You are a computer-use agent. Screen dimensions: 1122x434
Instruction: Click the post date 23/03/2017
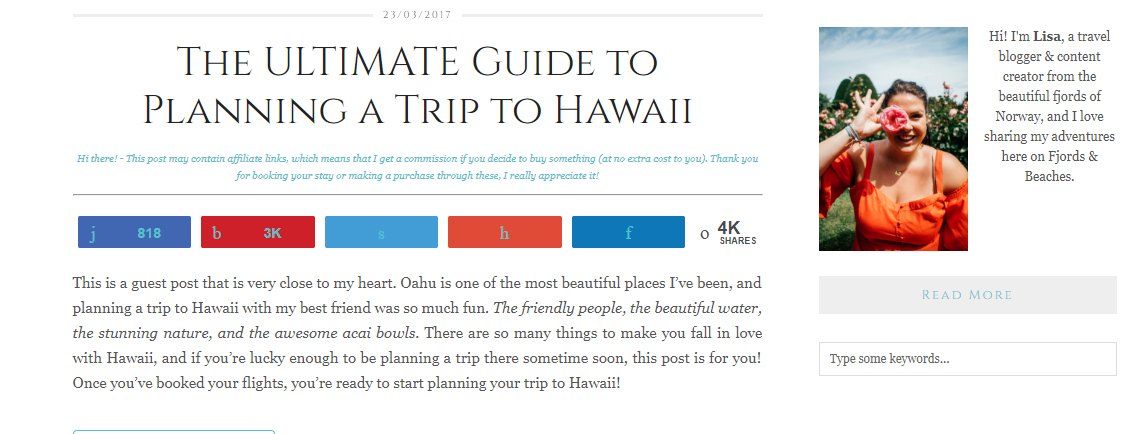pos(417,14)
